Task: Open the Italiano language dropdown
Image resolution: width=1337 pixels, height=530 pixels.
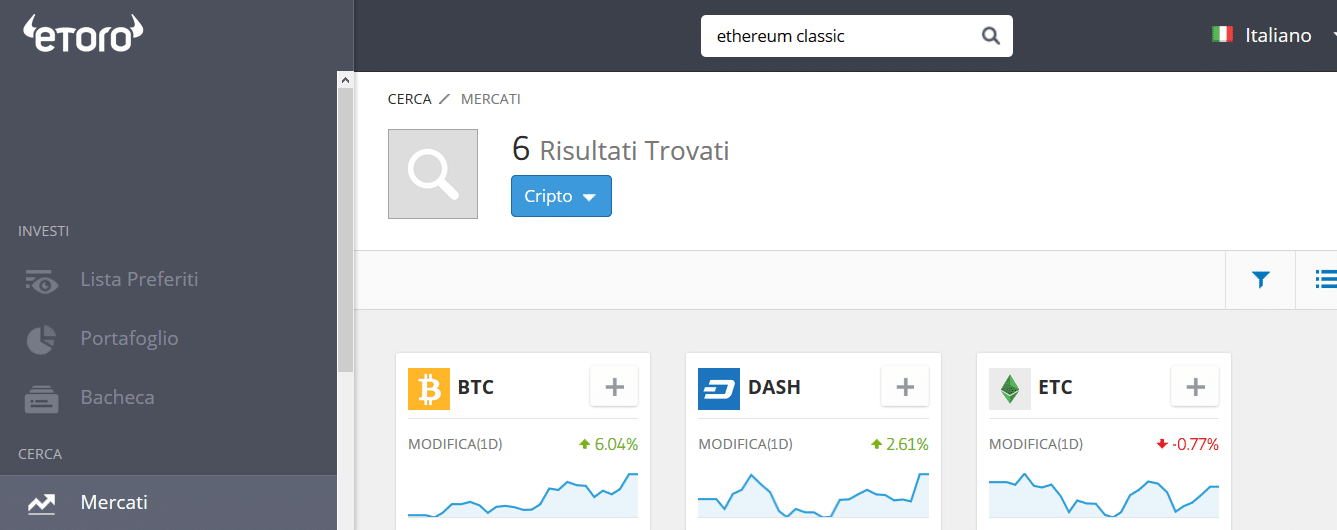Action: tap(1277, 35)
